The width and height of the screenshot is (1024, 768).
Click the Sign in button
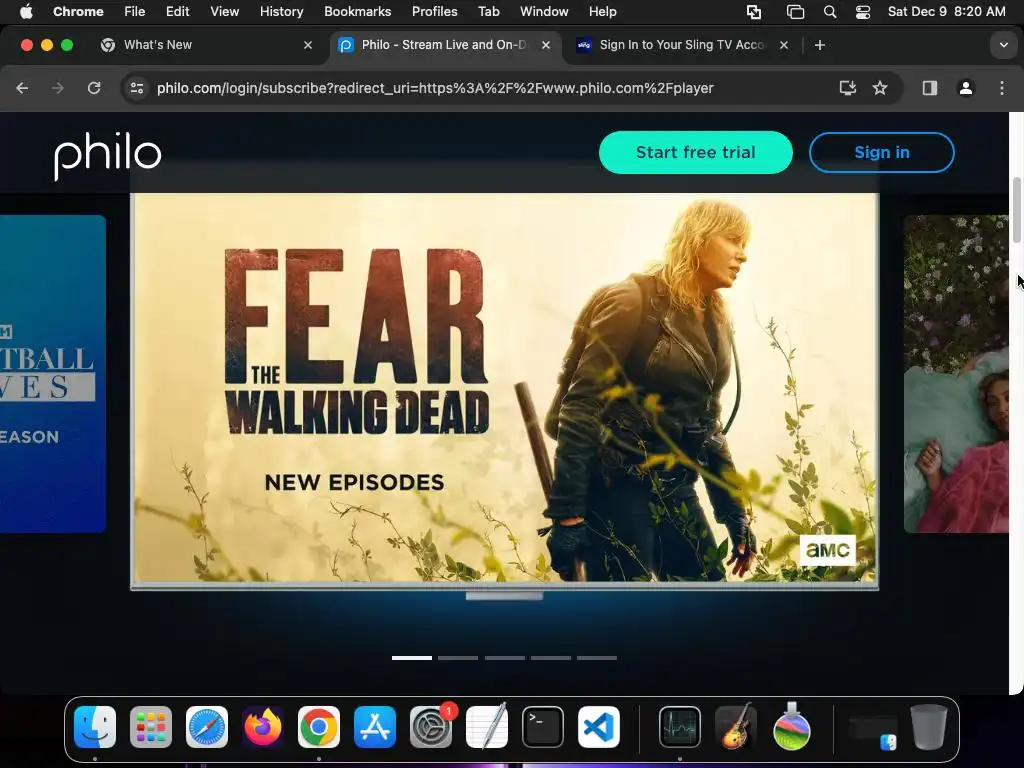[x=882, y=152]
